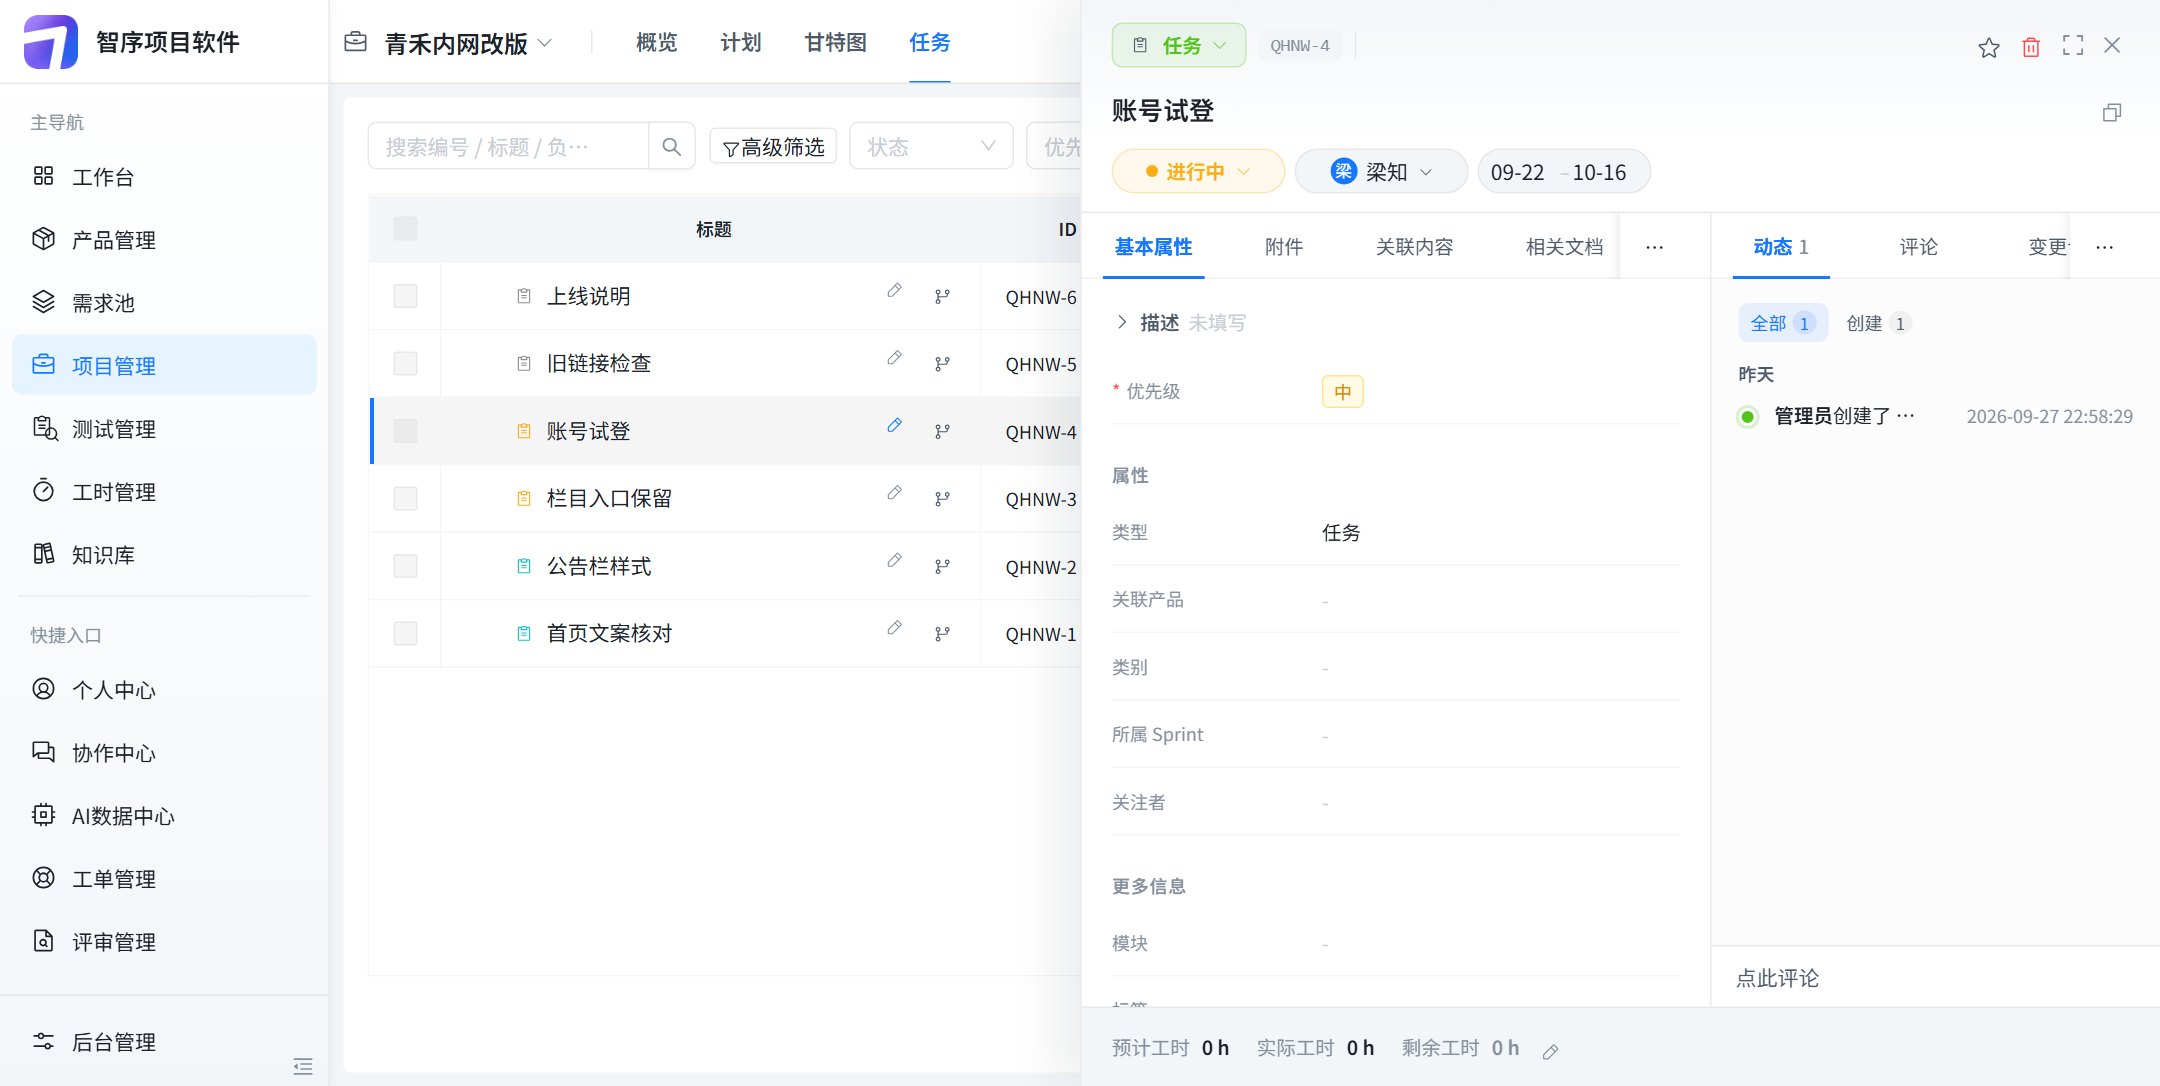Switch to 计划 tab

[x=741, y=42]
